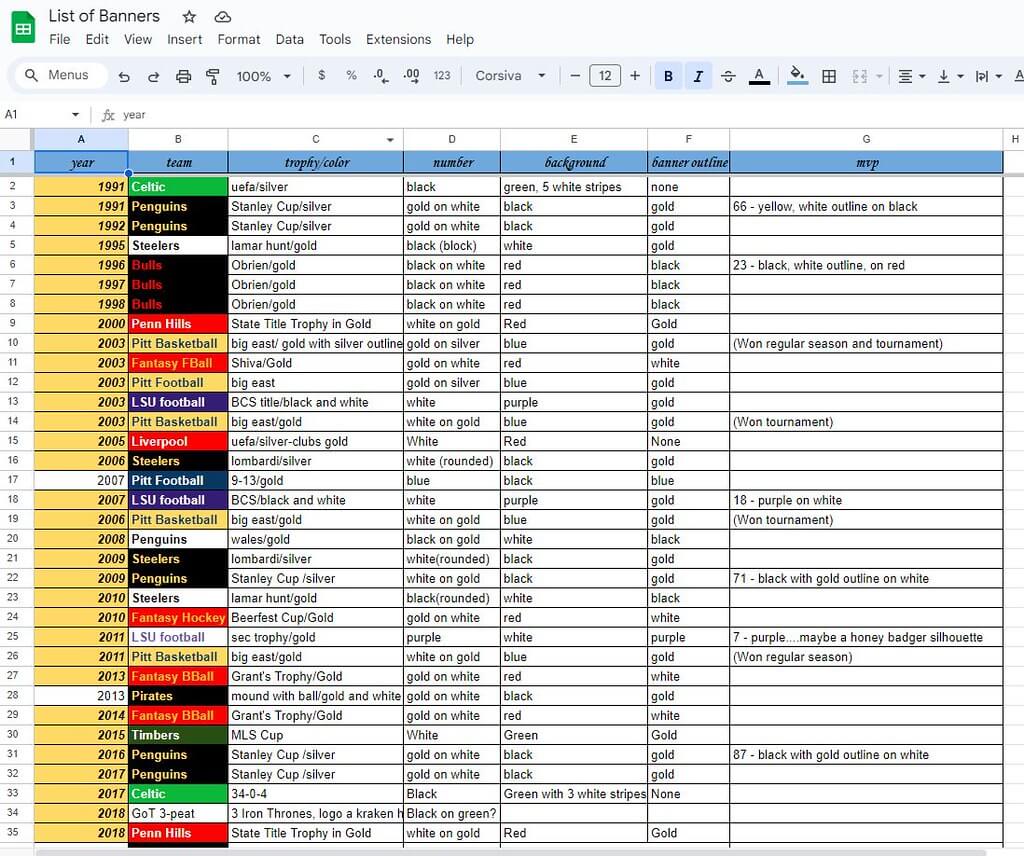Open the borders tool
The image size is (1024, 856).
tap(829, 76)
